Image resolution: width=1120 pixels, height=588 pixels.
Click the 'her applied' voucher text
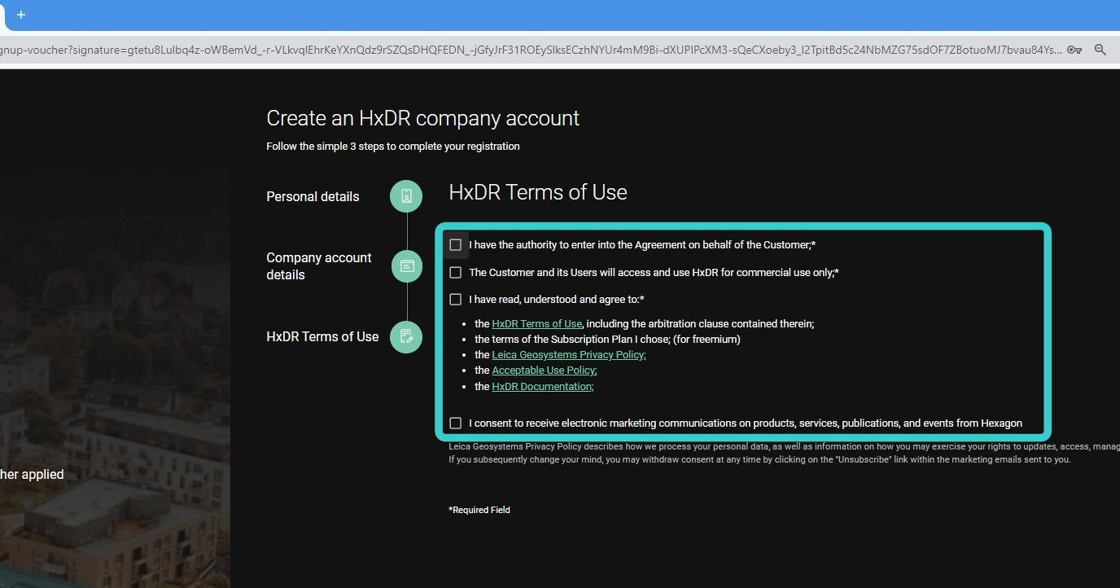(x=31, y=474)
